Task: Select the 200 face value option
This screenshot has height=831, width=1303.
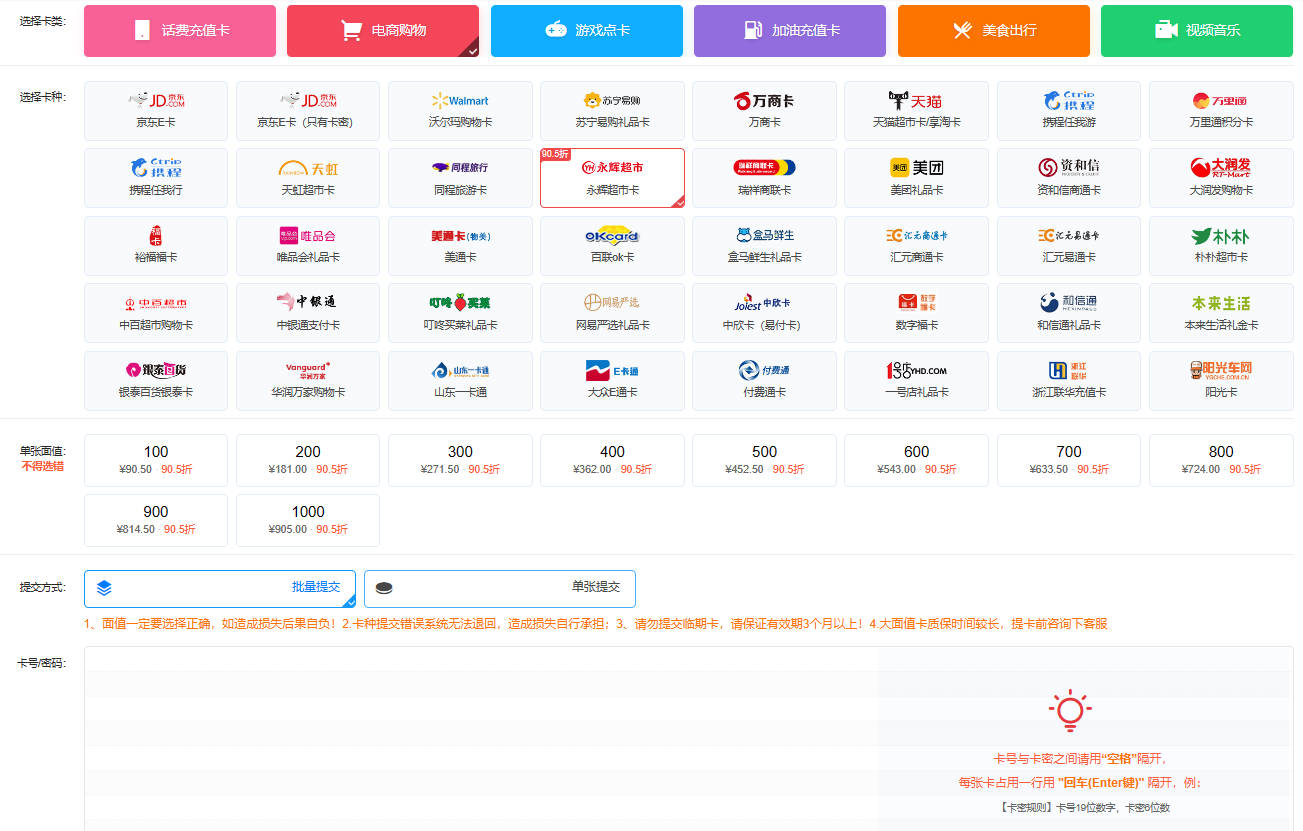Action: pos(308,460)
